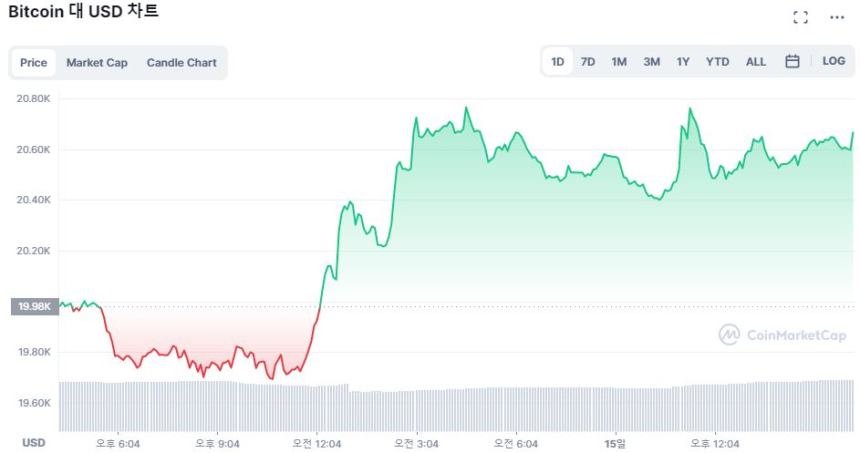Screen dimensions: 860x453
Task: Click the USD currency label below chart
Action: click(x=34, y=443)
